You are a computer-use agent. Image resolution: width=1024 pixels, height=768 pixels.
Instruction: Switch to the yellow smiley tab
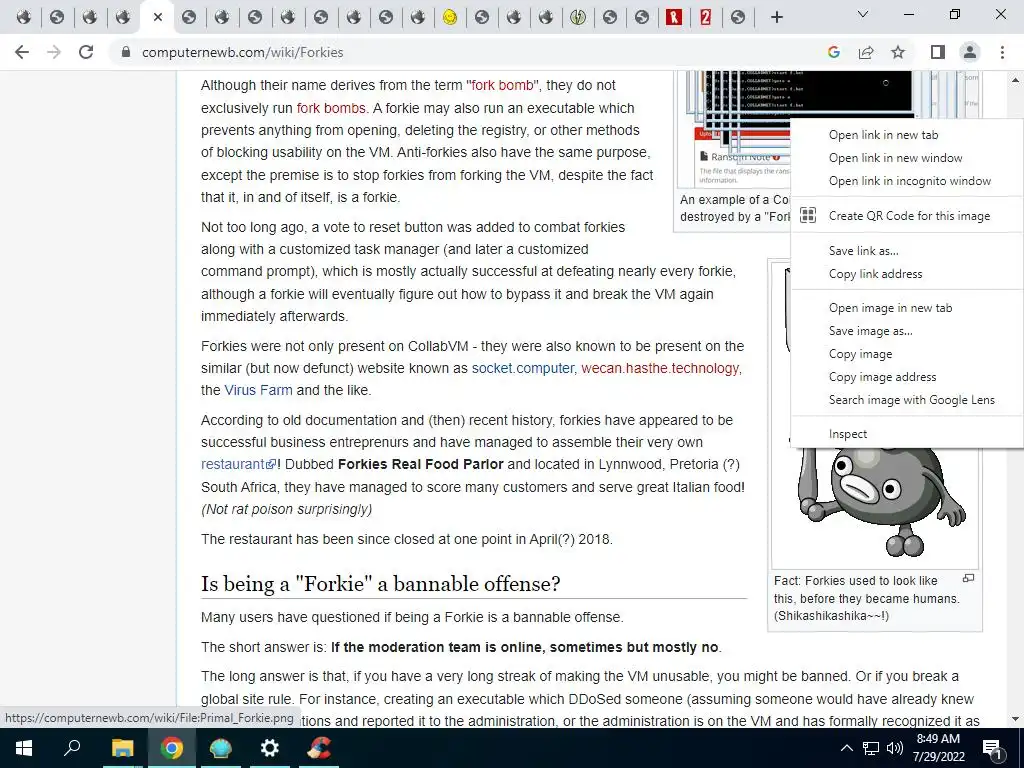449,18
